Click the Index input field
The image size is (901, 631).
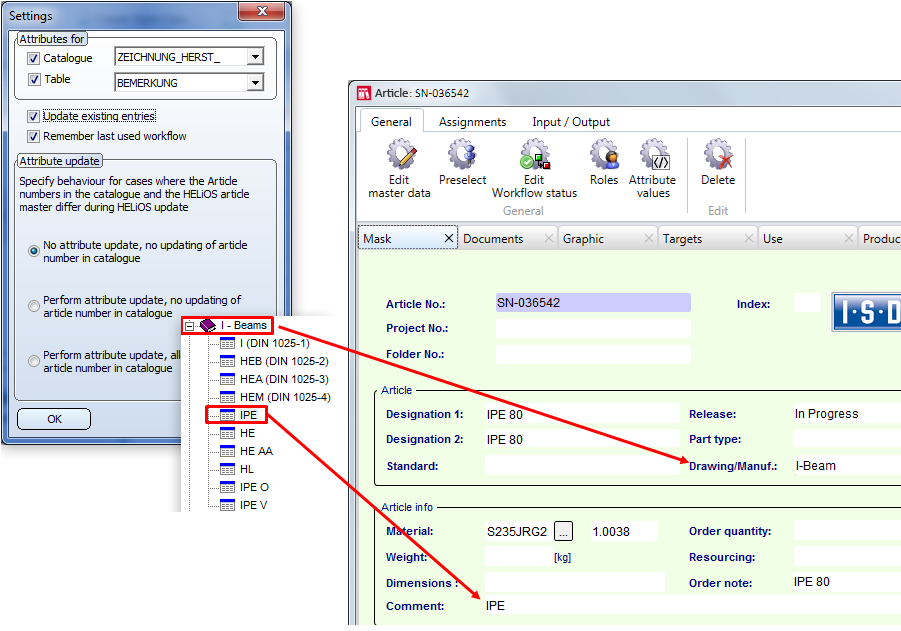click(807, 303)
